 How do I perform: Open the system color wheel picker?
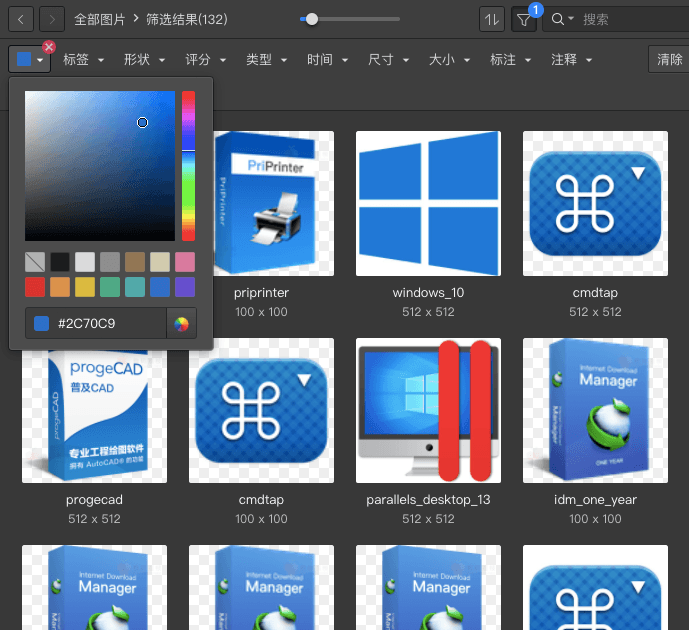point(181,323)
